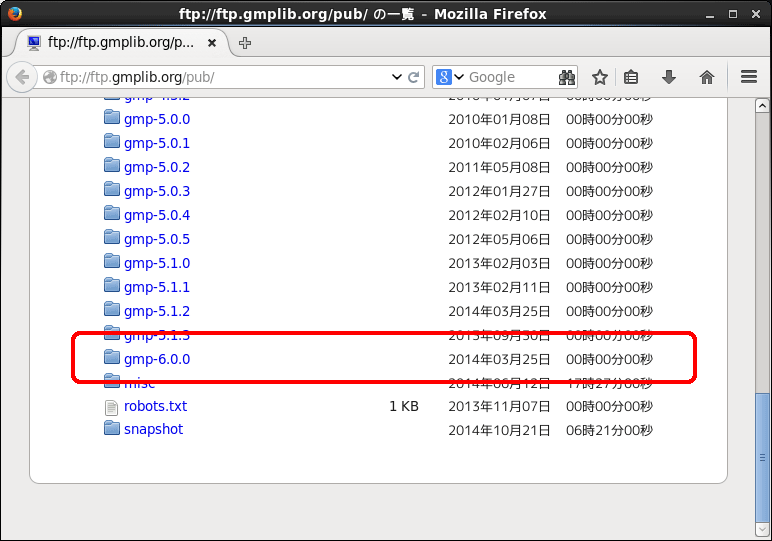Open the gmp-5.0.2 directory link
The image size is (772, 541).
(x=157, y=167)
